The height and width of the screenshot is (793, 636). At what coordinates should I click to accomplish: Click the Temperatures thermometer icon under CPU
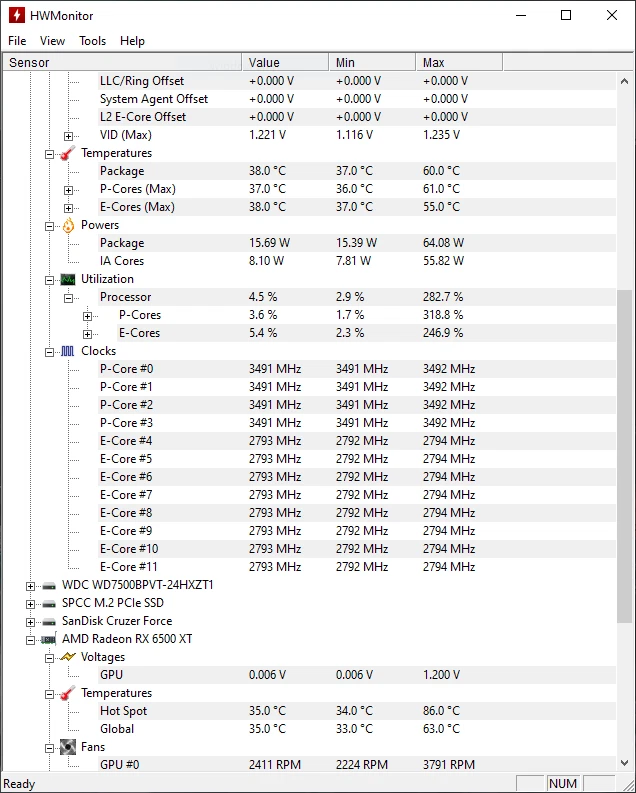(x=68, y=153)
